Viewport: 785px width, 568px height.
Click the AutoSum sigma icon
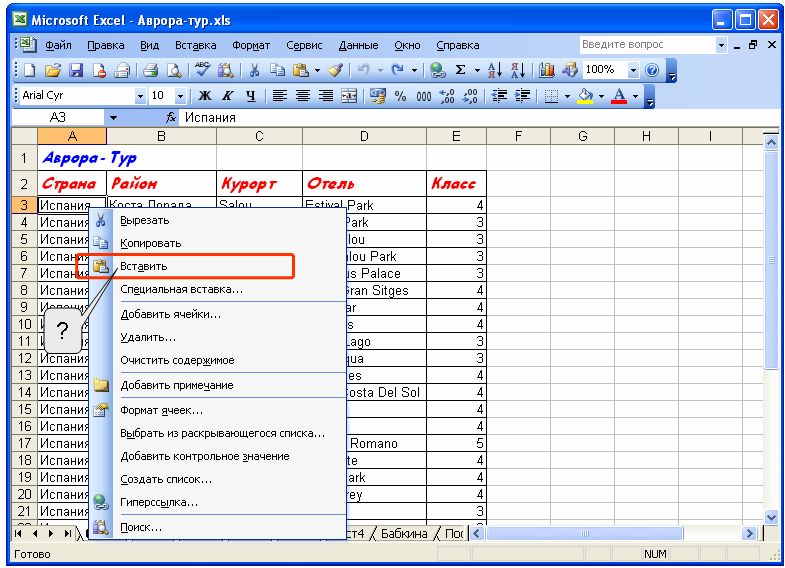pyautogui.click(x=461, y=71)
